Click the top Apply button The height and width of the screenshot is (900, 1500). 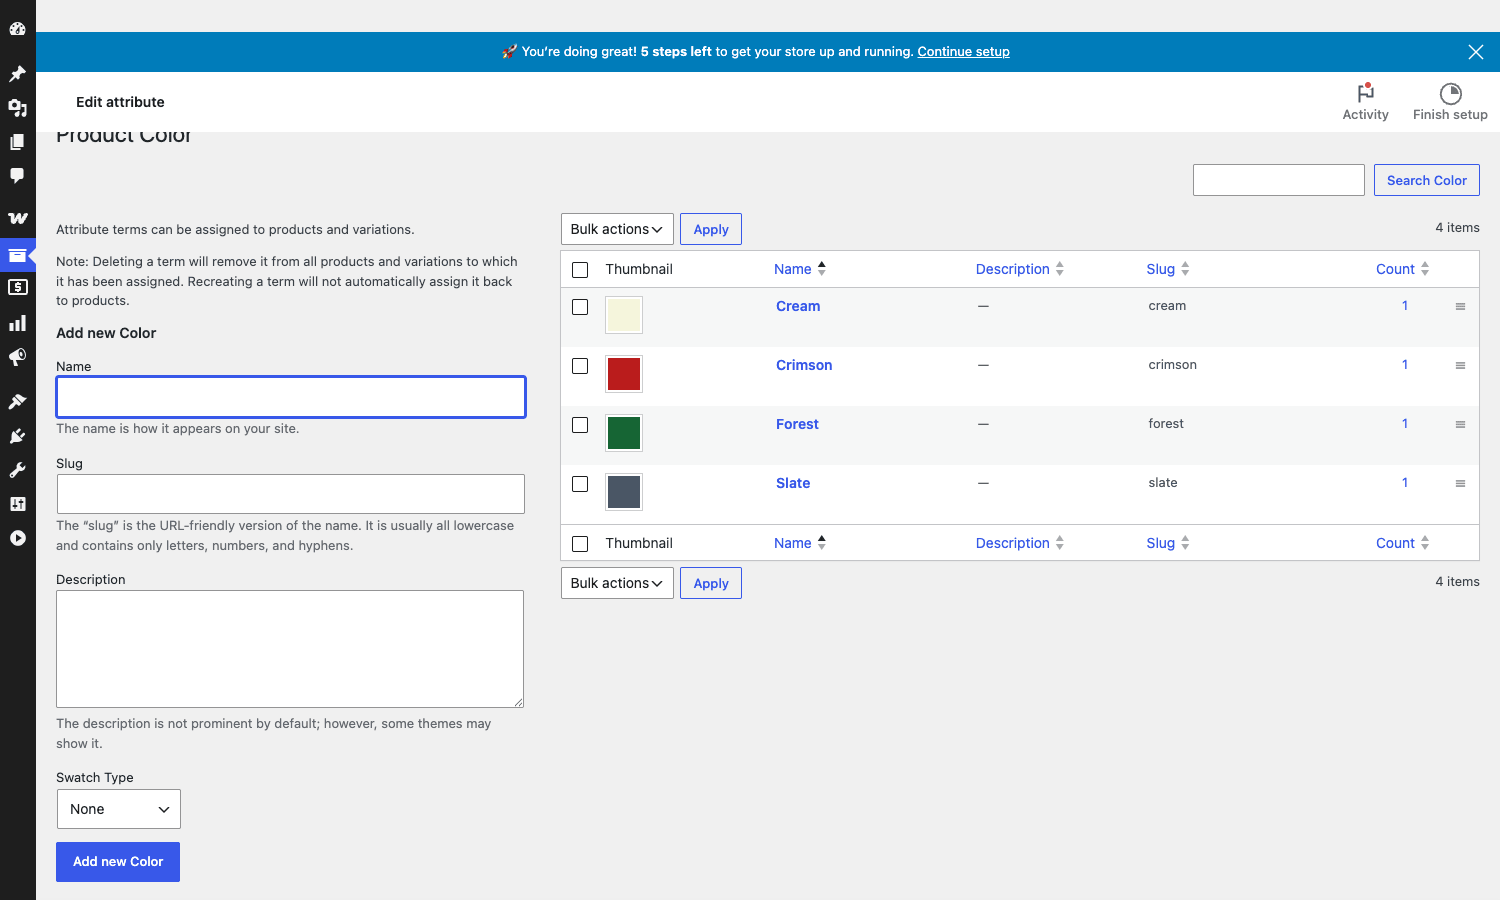point(711,229)
